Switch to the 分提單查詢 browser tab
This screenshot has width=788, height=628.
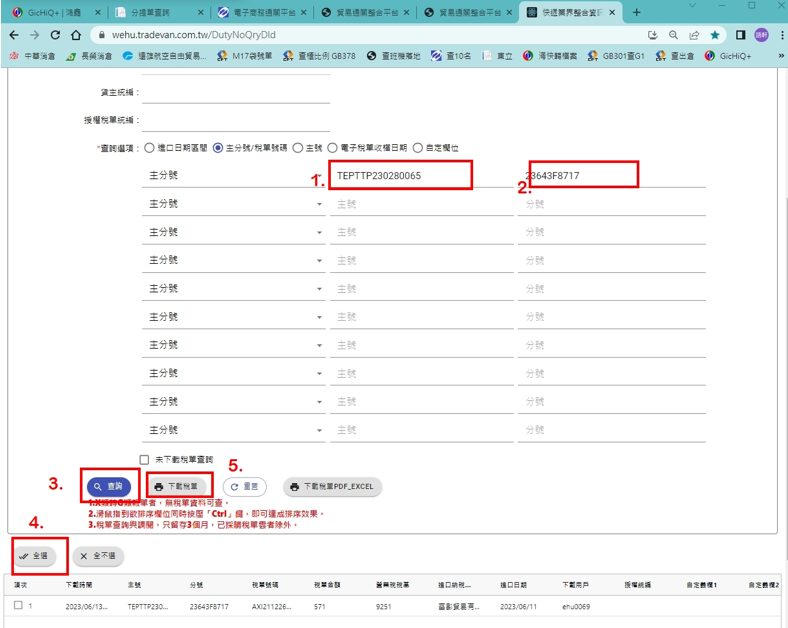coord(150,12)
